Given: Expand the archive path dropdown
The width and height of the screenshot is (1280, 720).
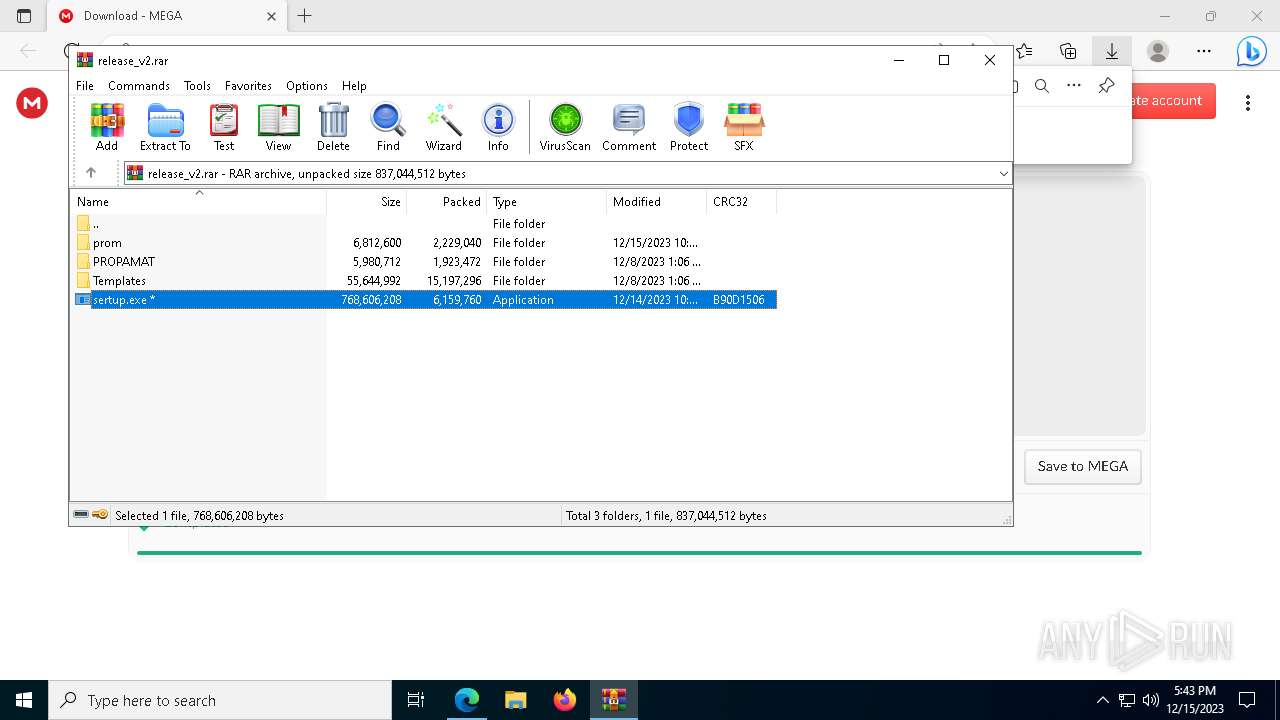Looking at the screenshot, I should click(1003, 173).
